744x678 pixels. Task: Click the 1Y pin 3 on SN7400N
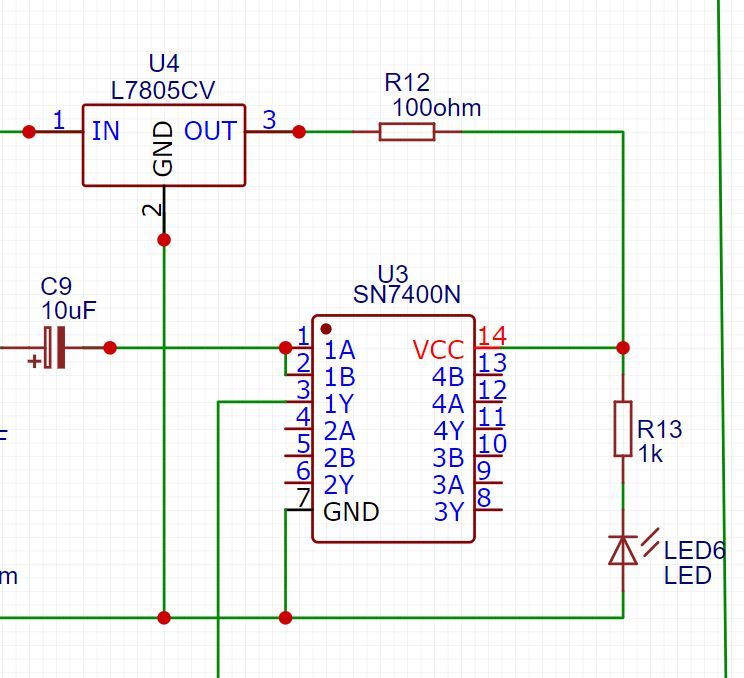pos(298,401)
